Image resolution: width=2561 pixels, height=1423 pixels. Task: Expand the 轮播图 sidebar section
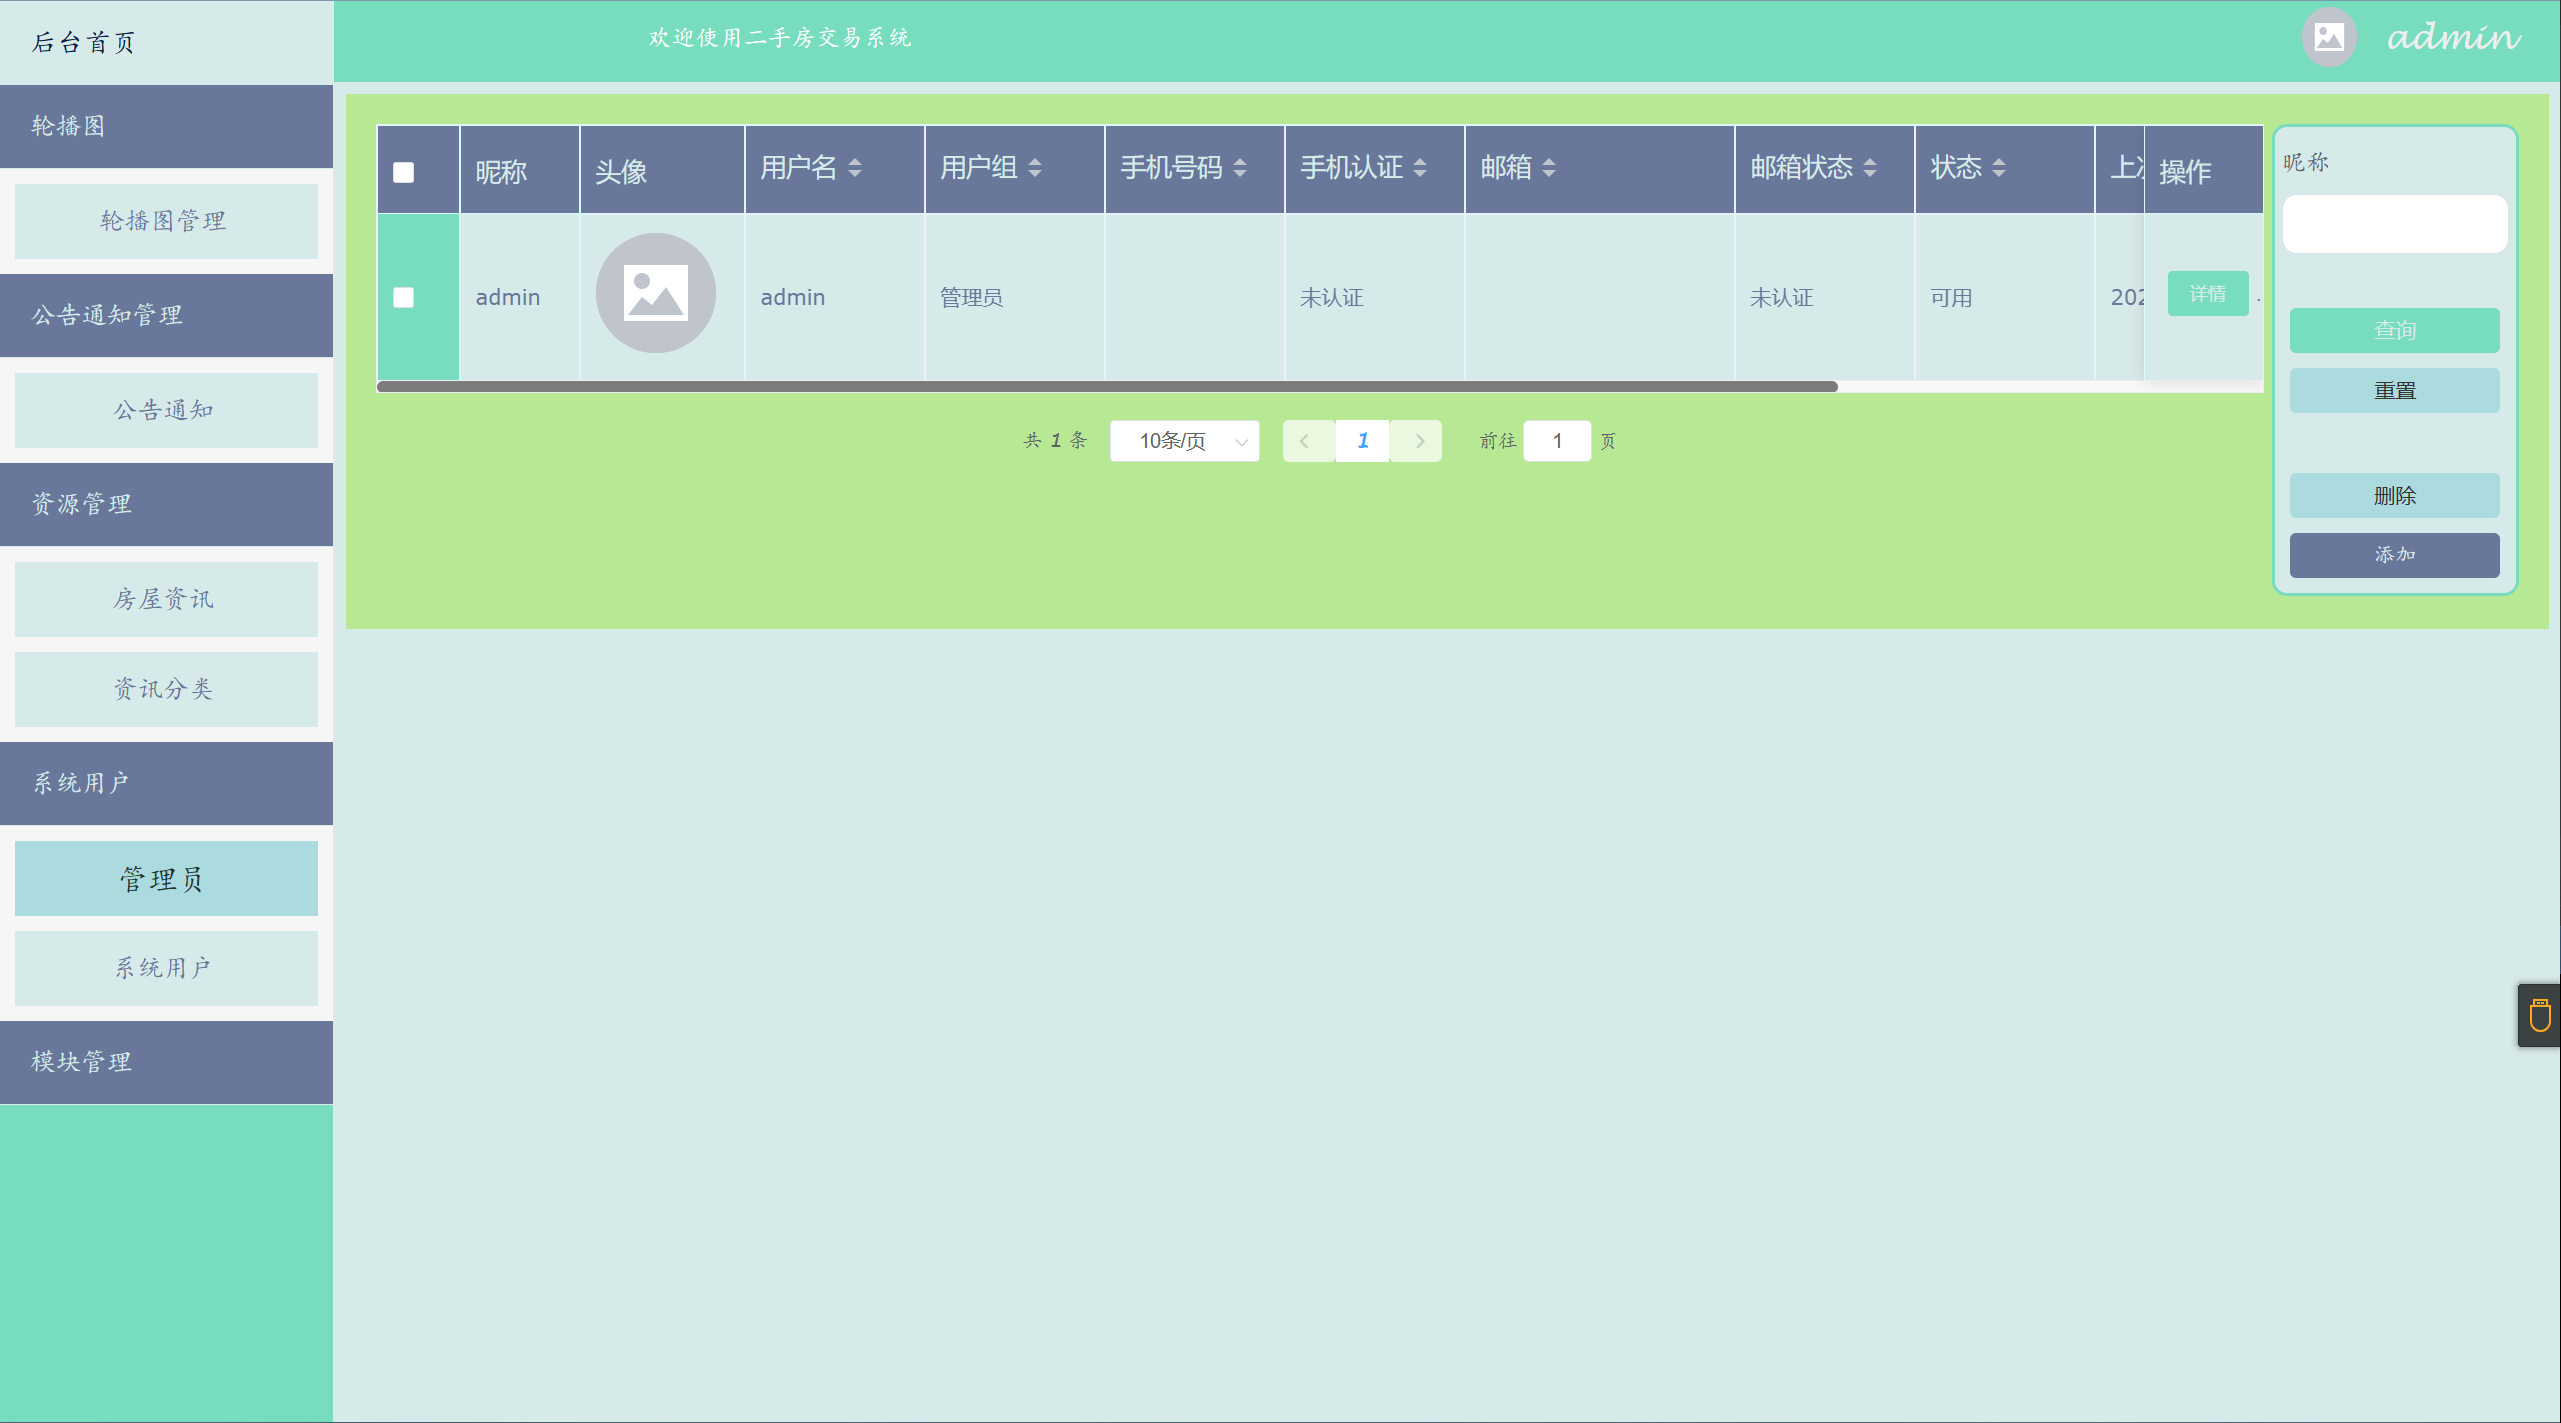pos(166,126)
